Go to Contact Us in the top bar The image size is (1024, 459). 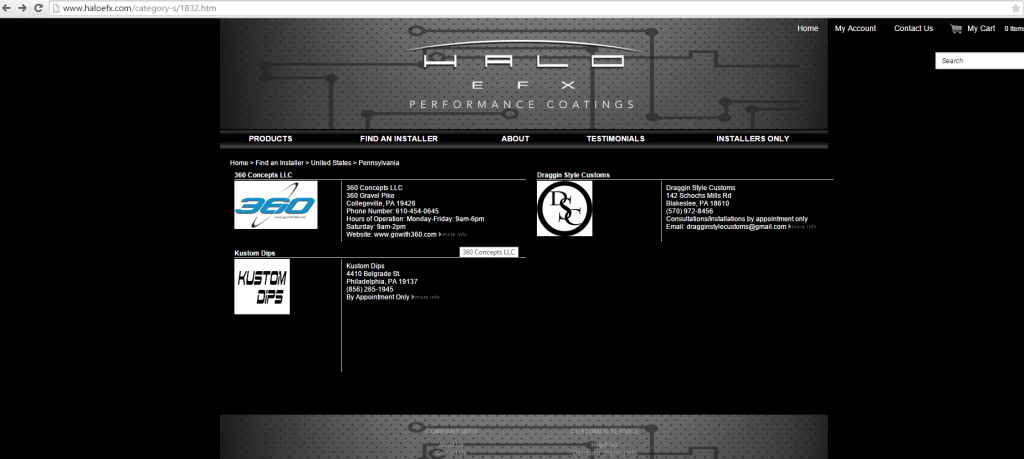point(913,29)
